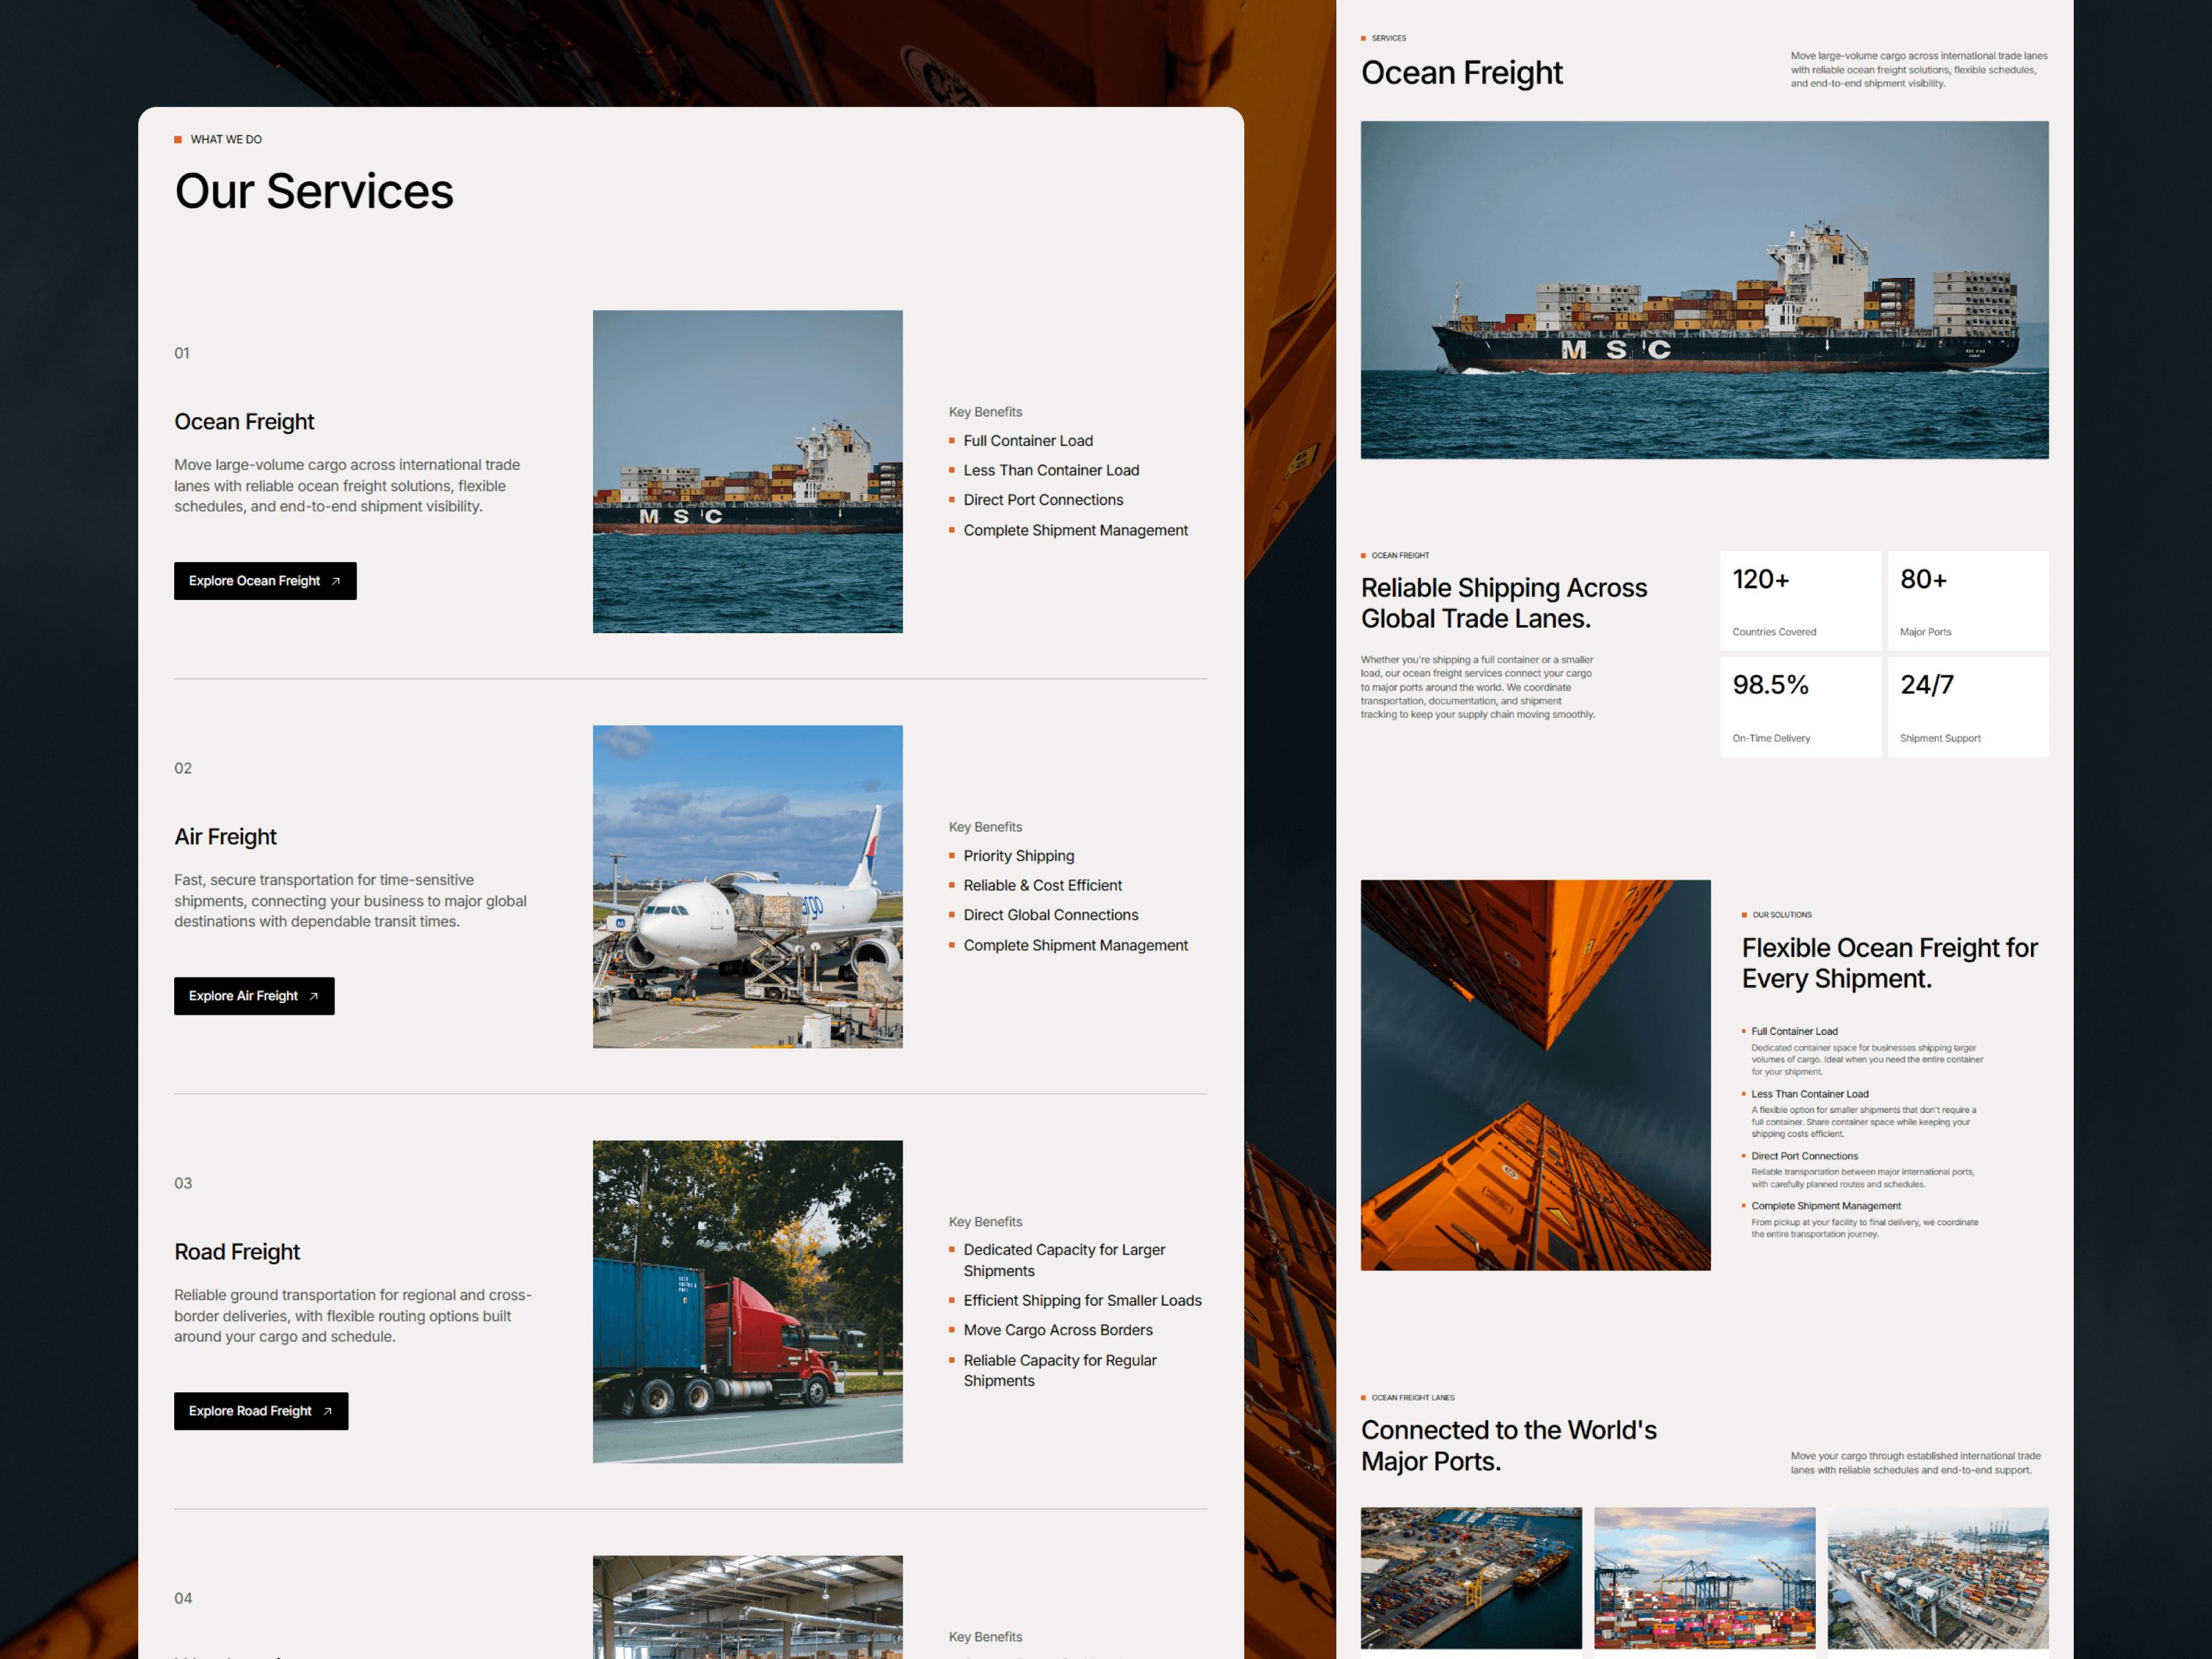
Task: Select the aerial port photo with docked ship
Action: (x=1471, y=1578)
